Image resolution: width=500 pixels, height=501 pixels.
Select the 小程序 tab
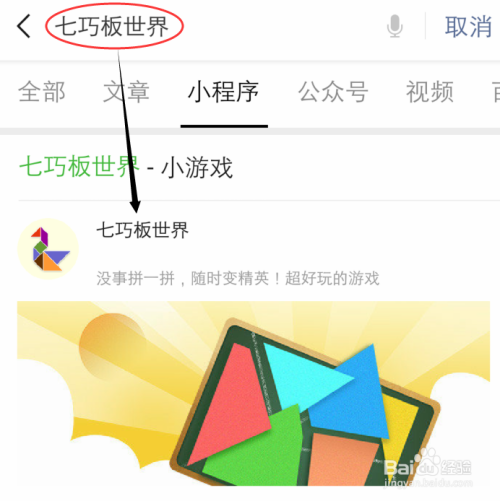tap(223, 92)
